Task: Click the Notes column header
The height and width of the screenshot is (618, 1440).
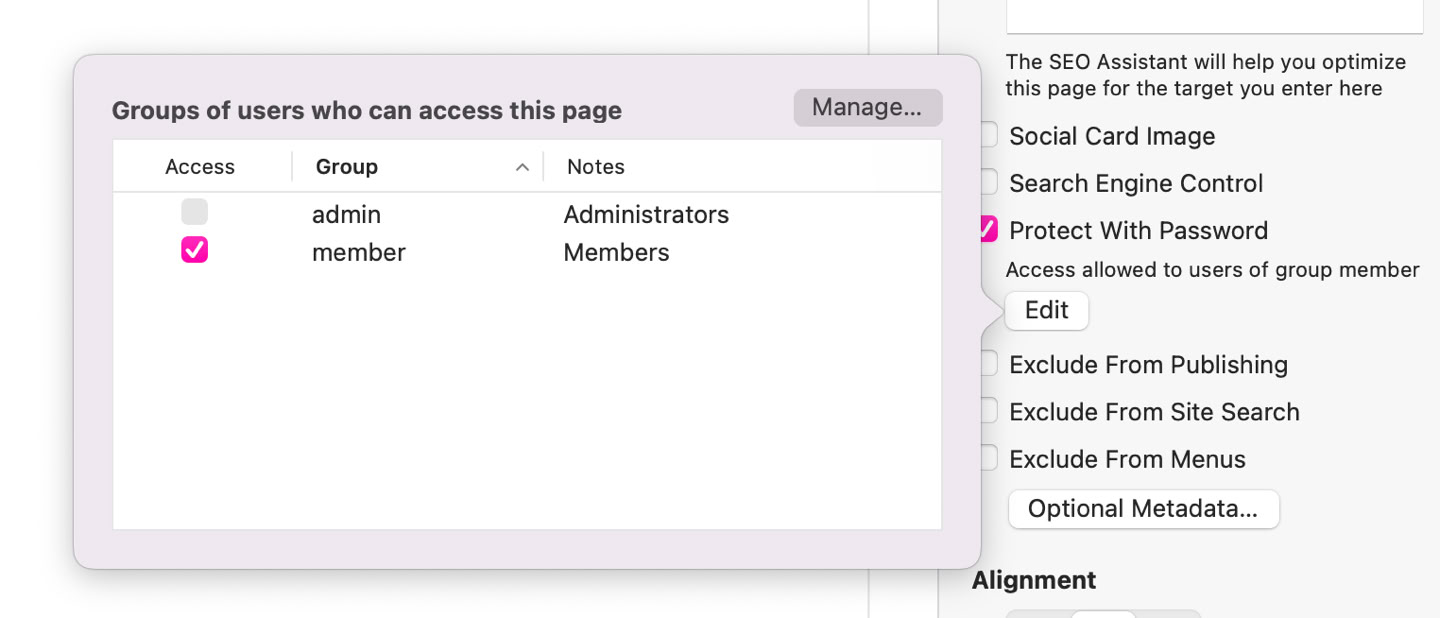Action: point(596,167)
